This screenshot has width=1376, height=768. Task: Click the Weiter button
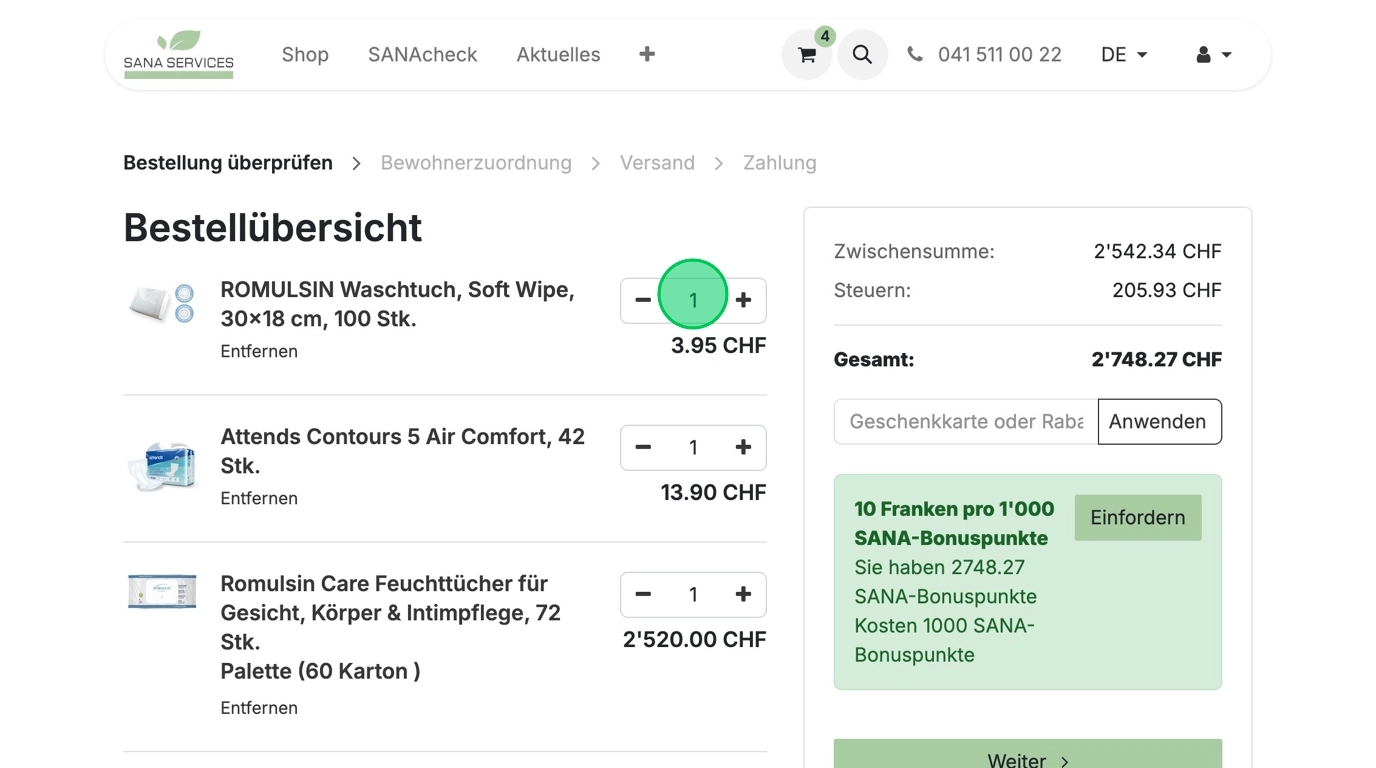tap(1028, 754)
